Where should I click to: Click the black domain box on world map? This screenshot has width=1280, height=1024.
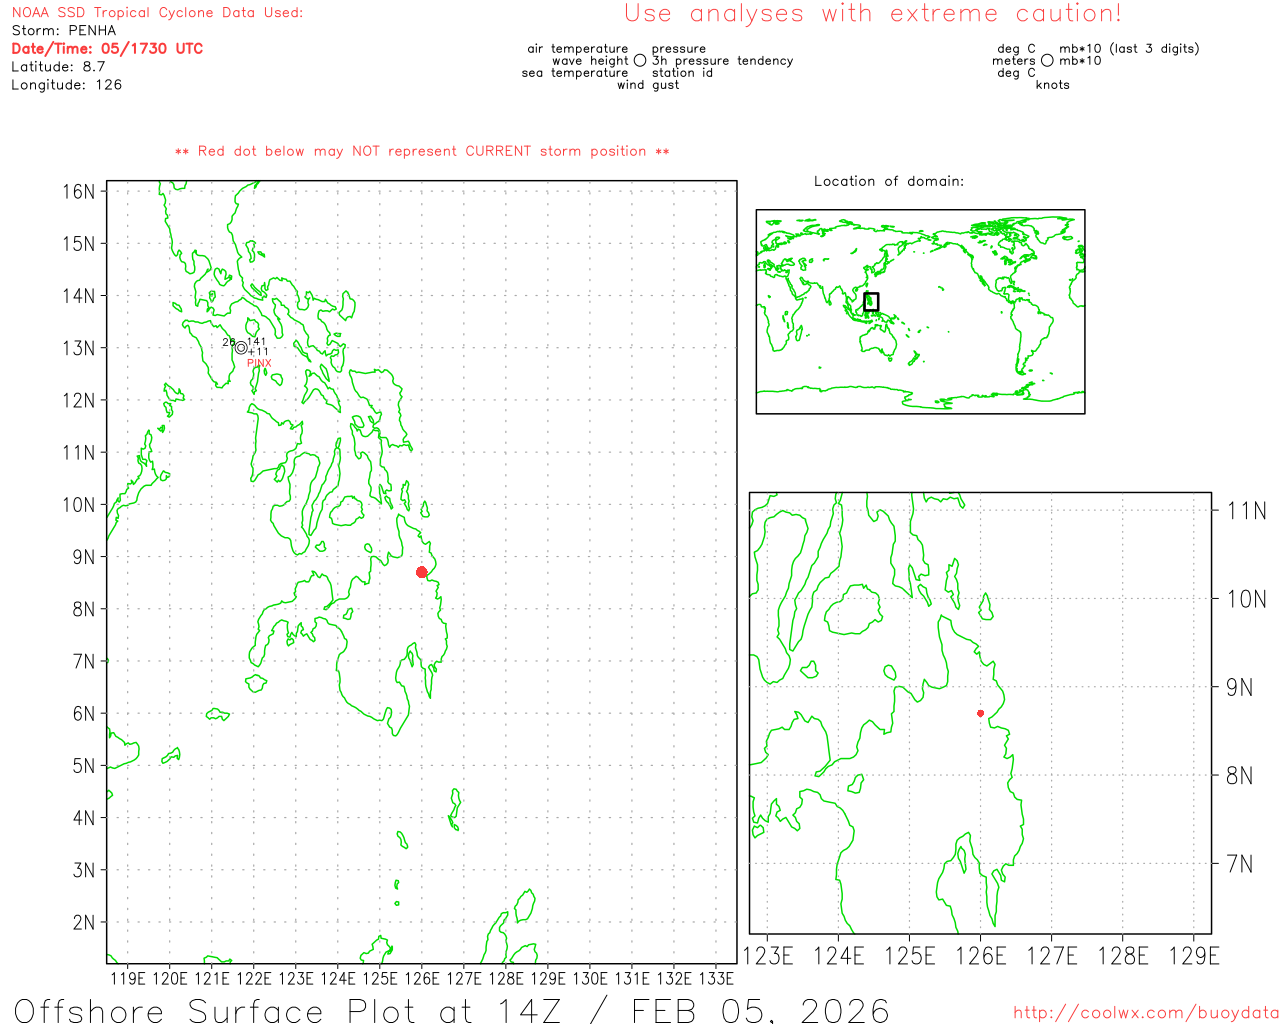[871, 302]
